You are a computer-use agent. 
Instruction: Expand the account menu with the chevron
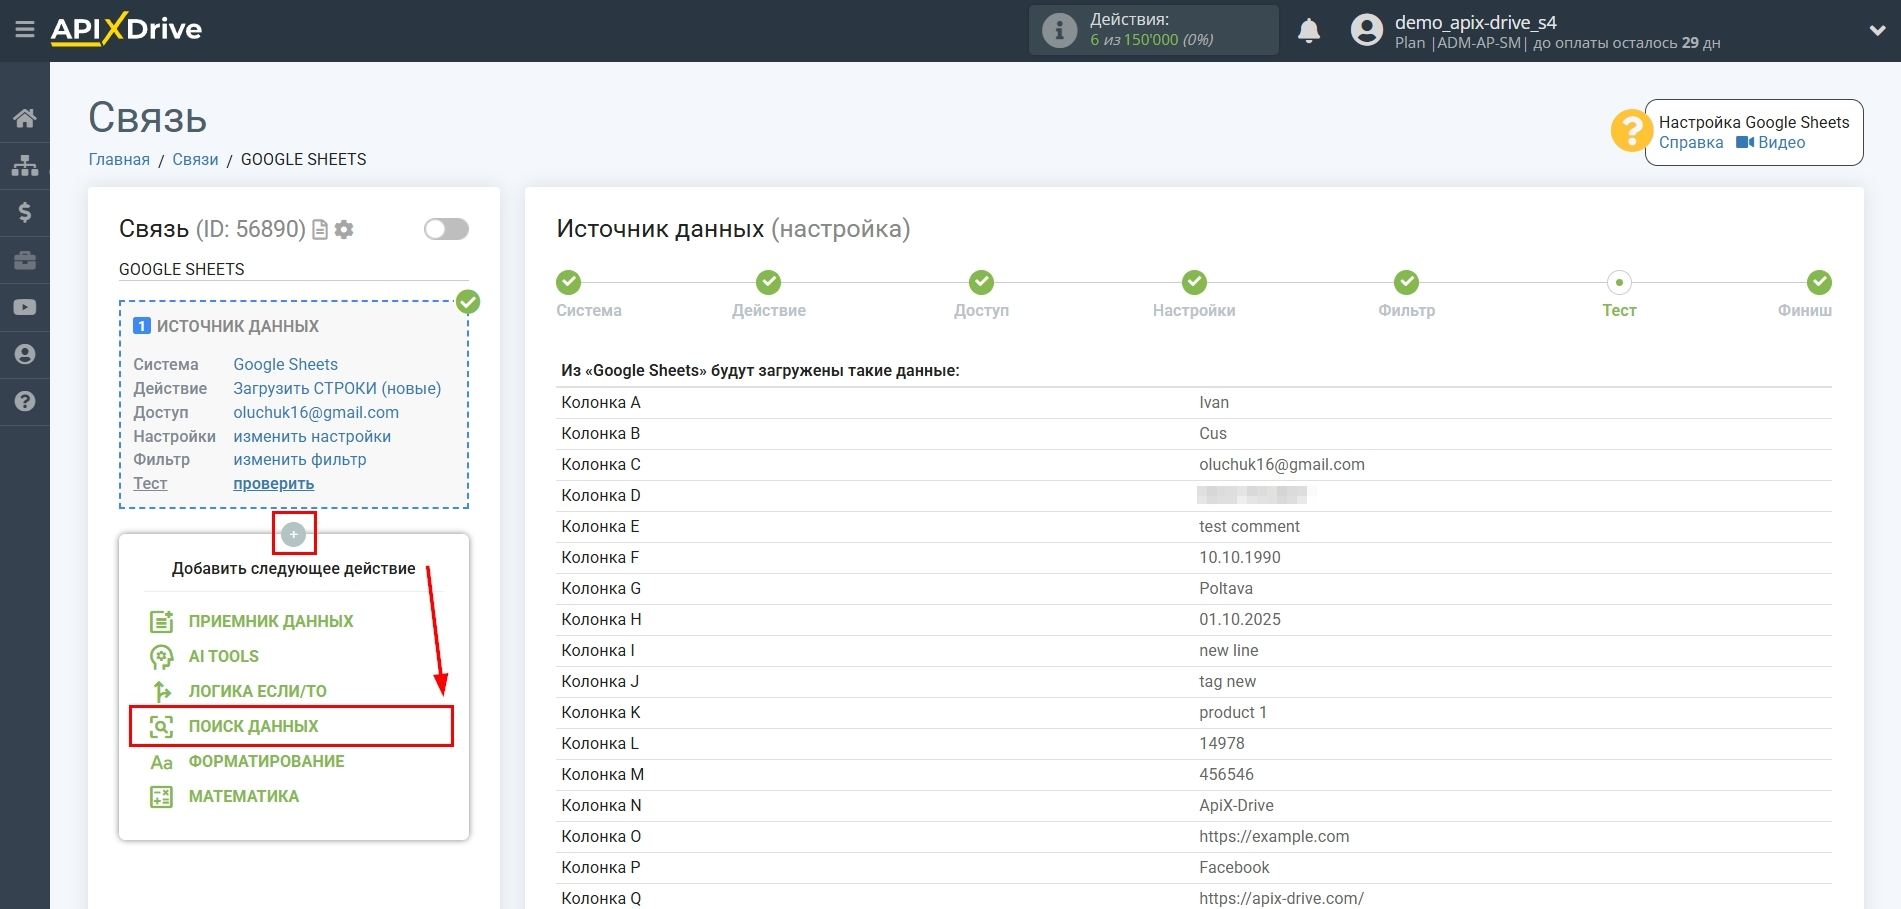[1877, 30]
